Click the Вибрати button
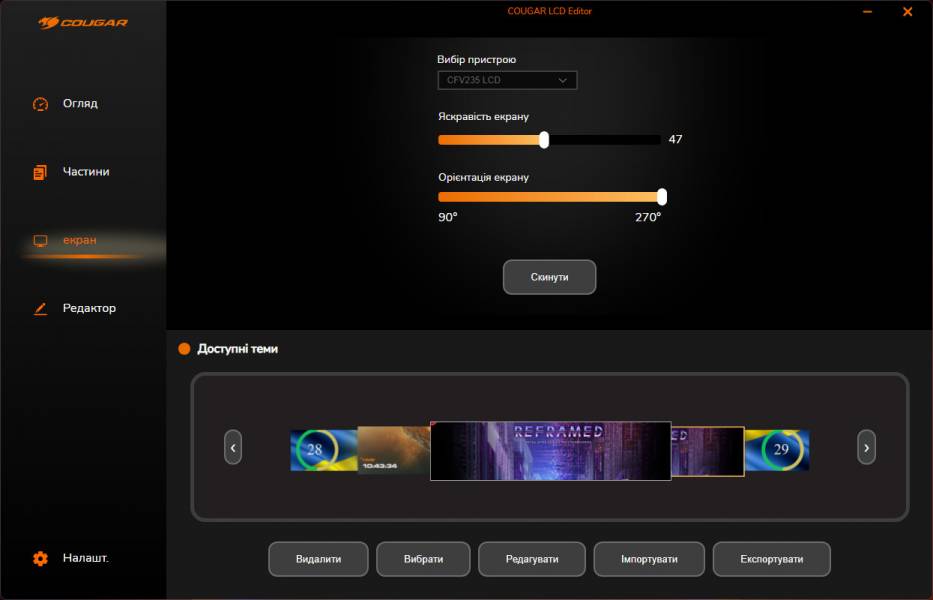This screenshot has height=600, width=933. click(x=423, y=559)
